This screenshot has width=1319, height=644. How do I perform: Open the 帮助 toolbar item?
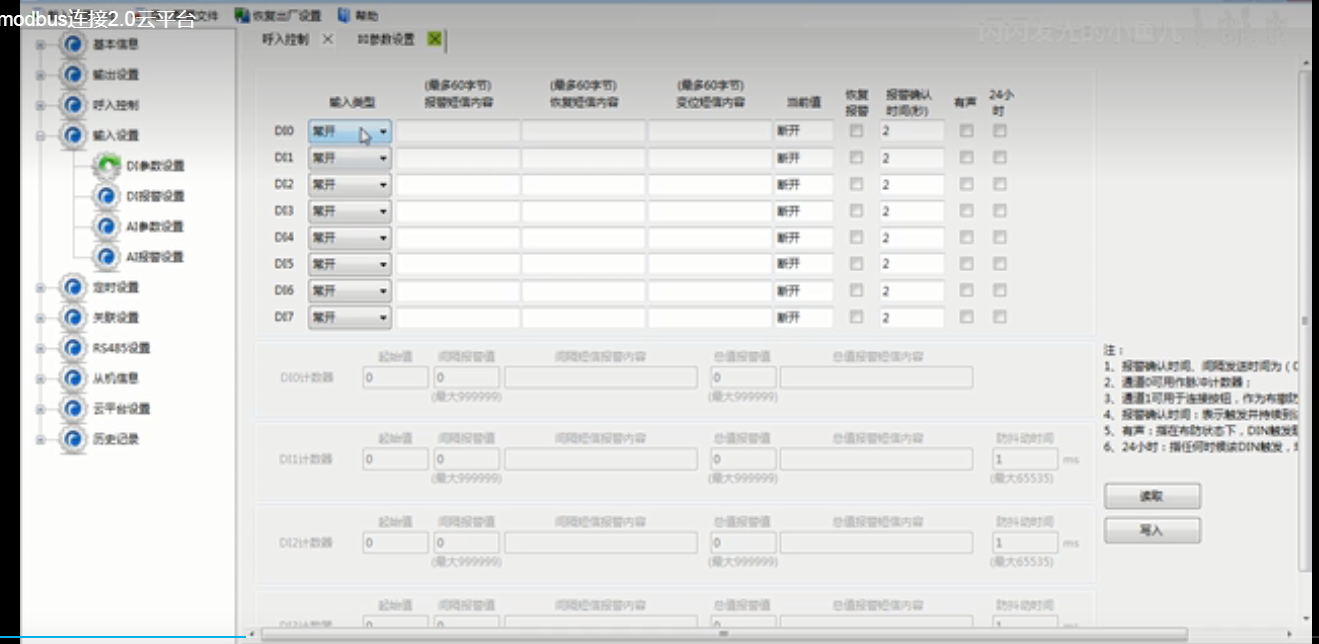(344, 15)
